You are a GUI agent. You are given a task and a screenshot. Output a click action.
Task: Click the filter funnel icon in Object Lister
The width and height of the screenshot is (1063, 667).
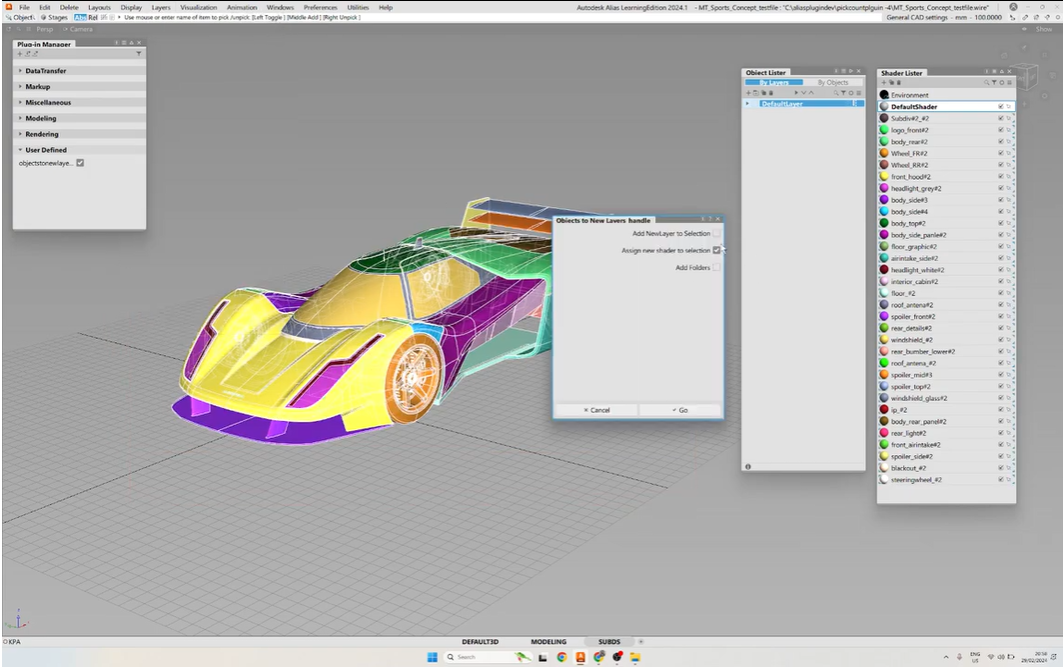(843, 93)
